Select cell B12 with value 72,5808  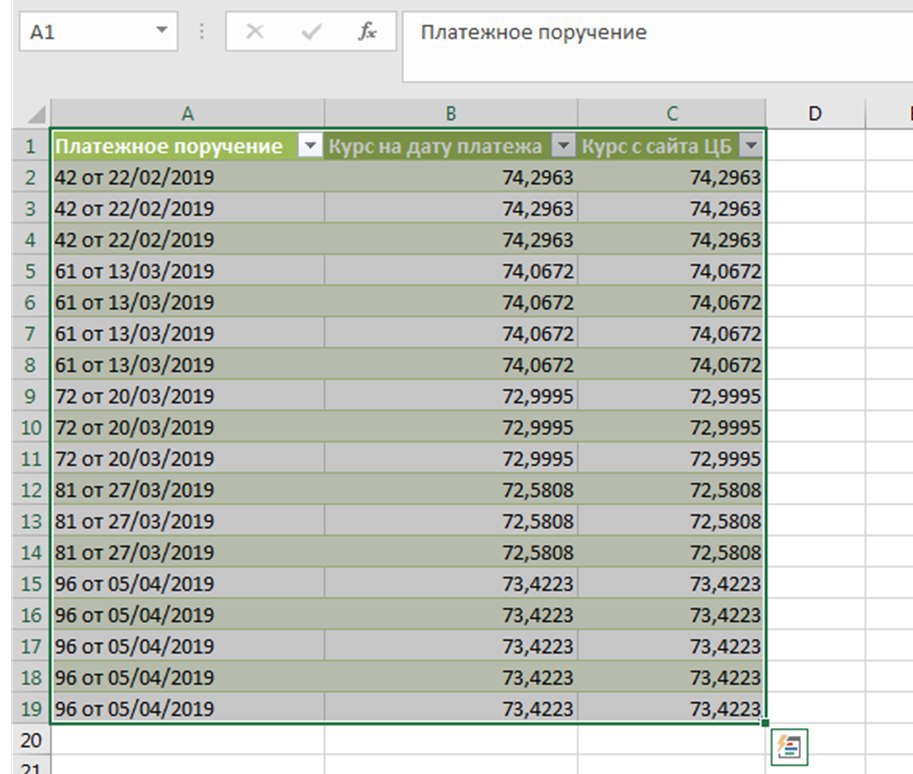click(451, 490)
